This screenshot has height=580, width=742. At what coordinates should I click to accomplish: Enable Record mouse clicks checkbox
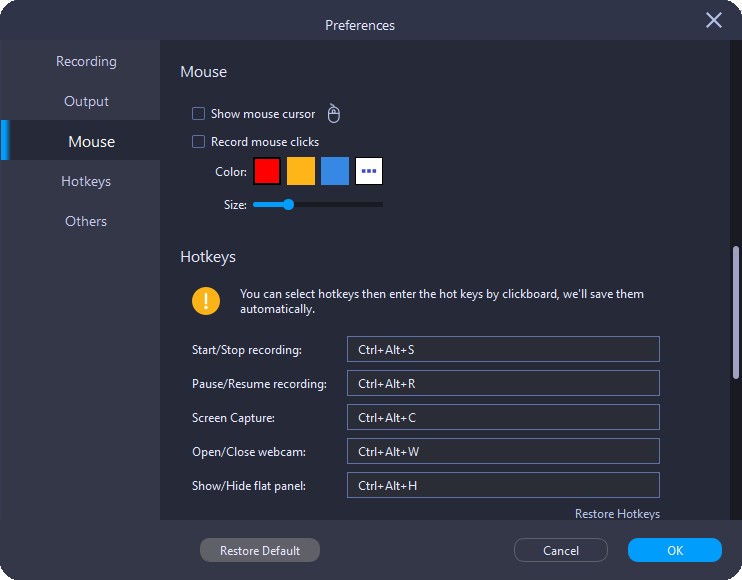click(199, 142)
